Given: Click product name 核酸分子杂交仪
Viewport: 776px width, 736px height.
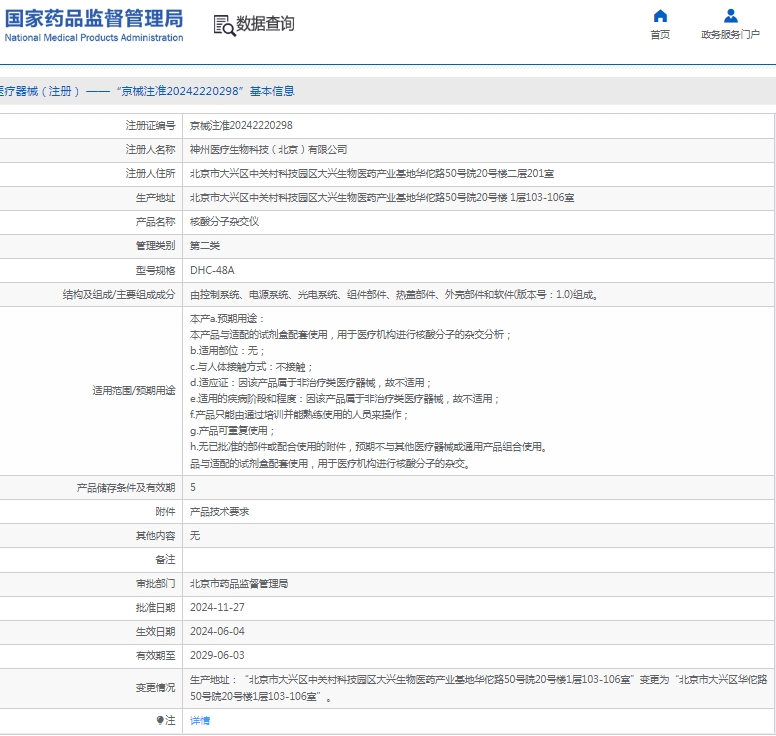Looking at the screenshot, I should pos(225,222).
